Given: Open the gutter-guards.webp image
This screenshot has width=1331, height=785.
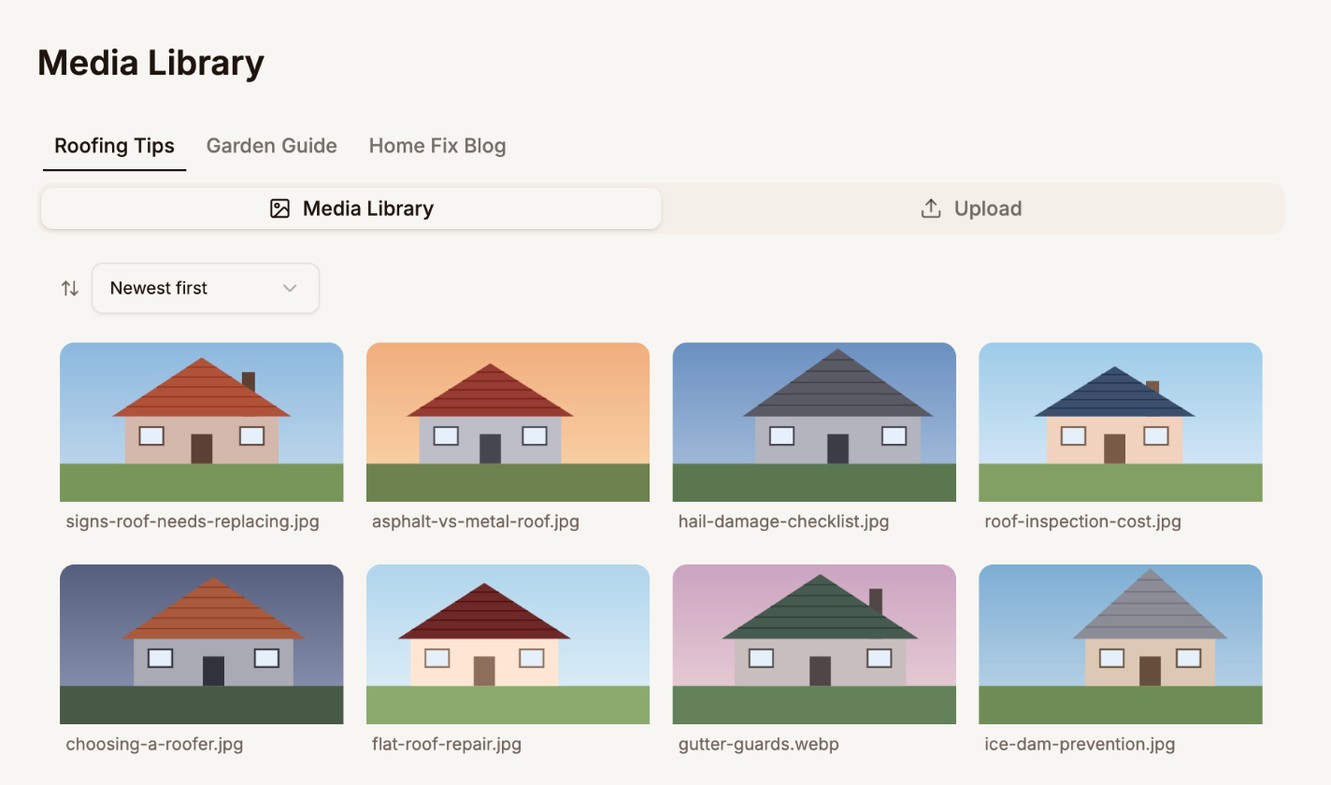Looking at the screenshot, I should [x=814, y=644].
